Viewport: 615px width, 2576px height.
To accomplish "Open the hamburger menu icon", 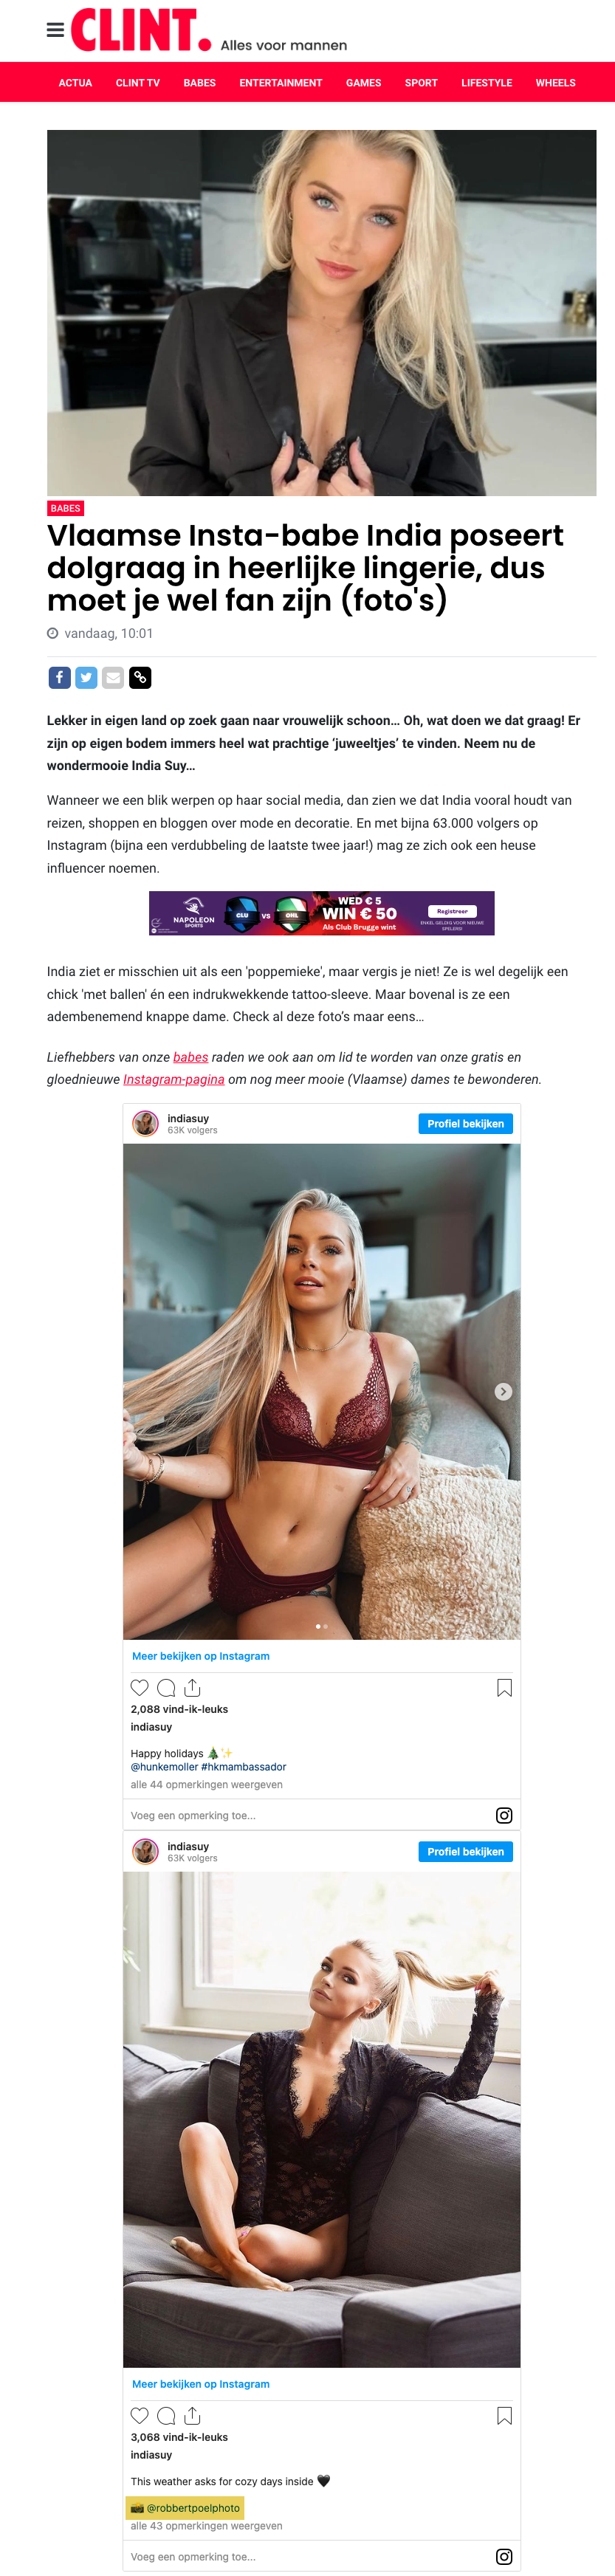I will click(x=55, y=30).
